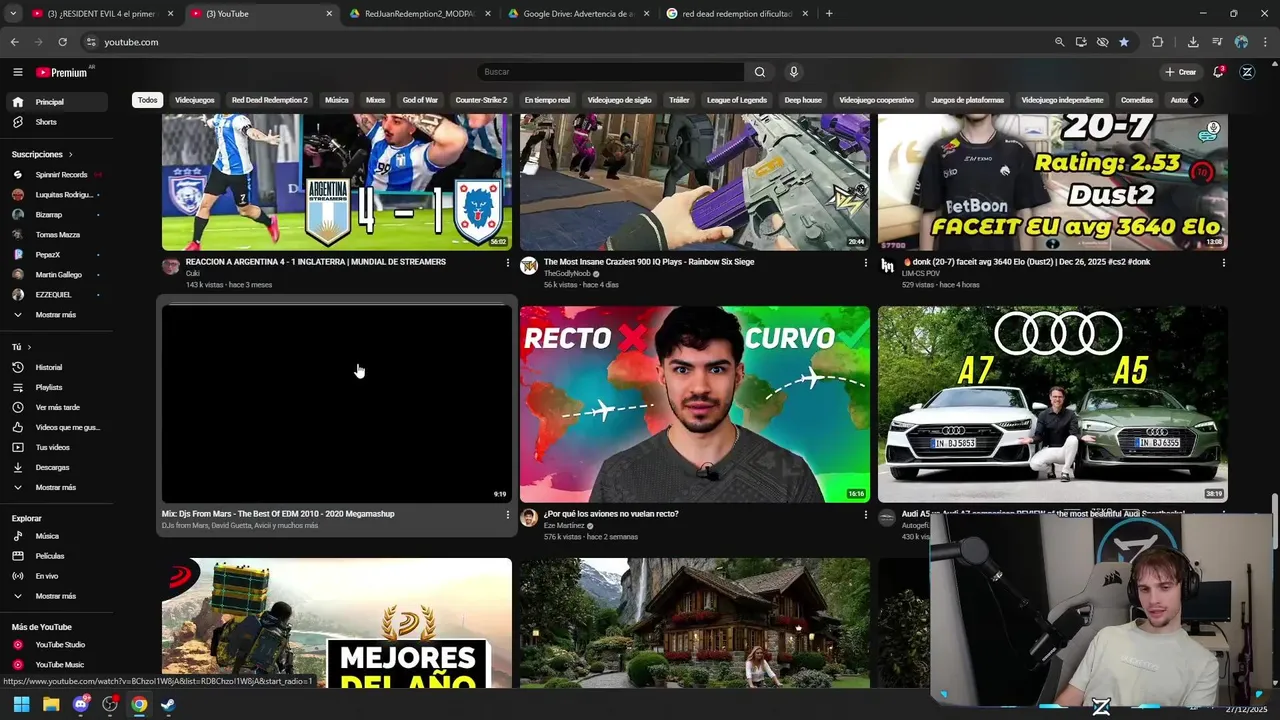1280x720 pixels.
Task: Switch to red dead redemption dificultad tab
Action: [x=737, y=14]
